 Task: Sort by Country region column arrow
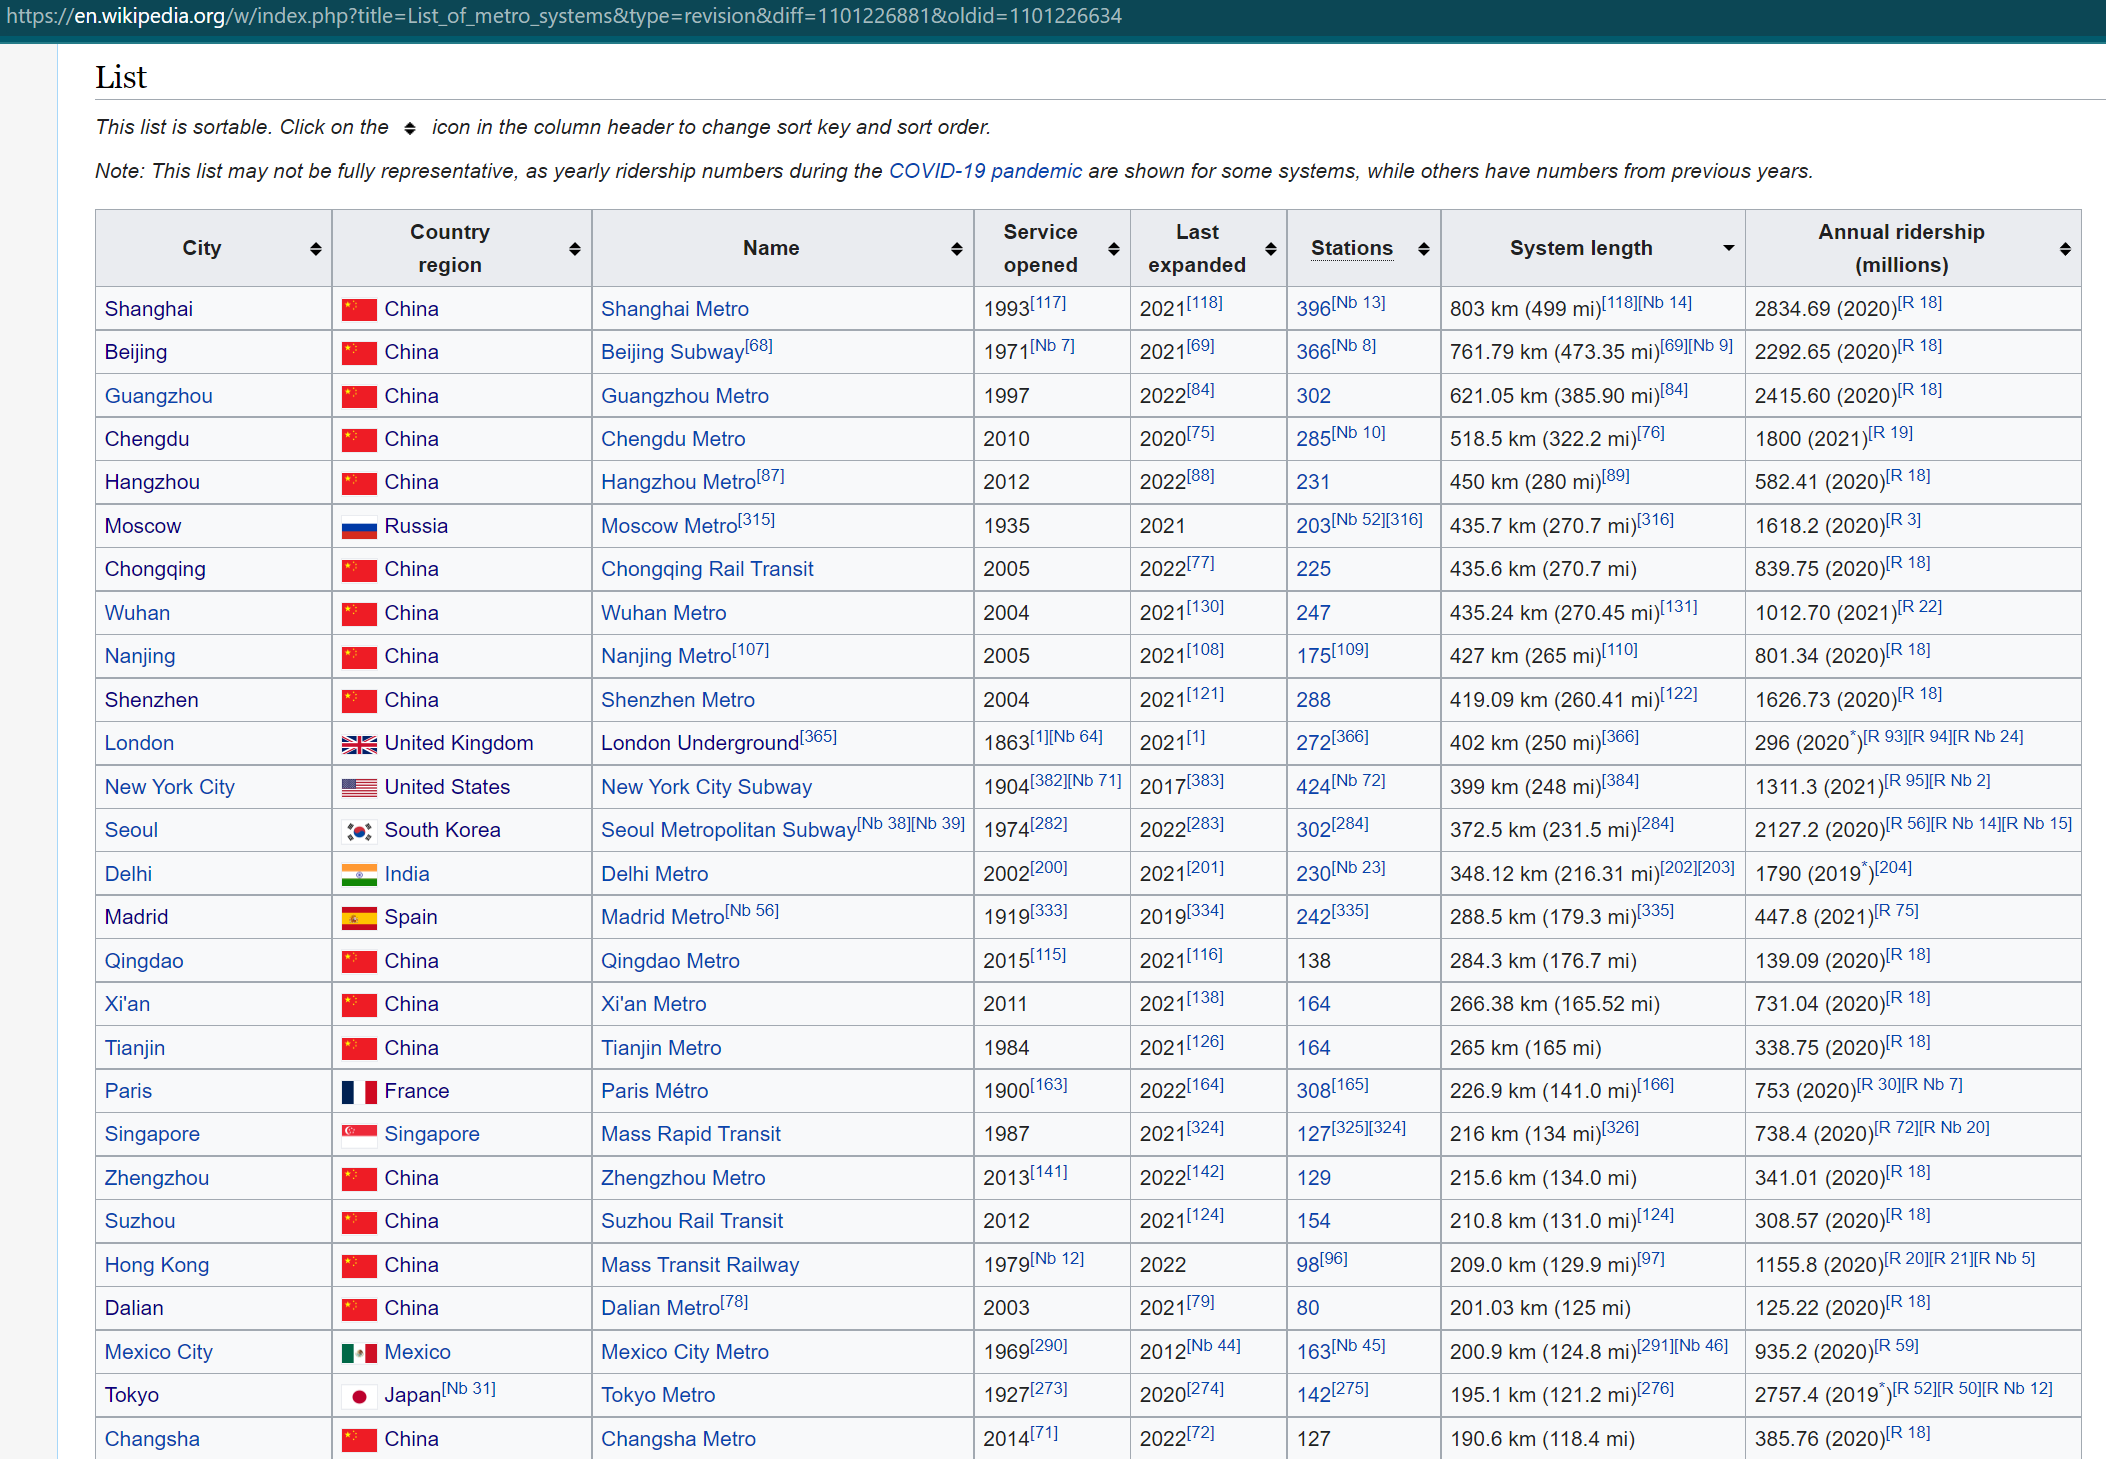point(575,249)
